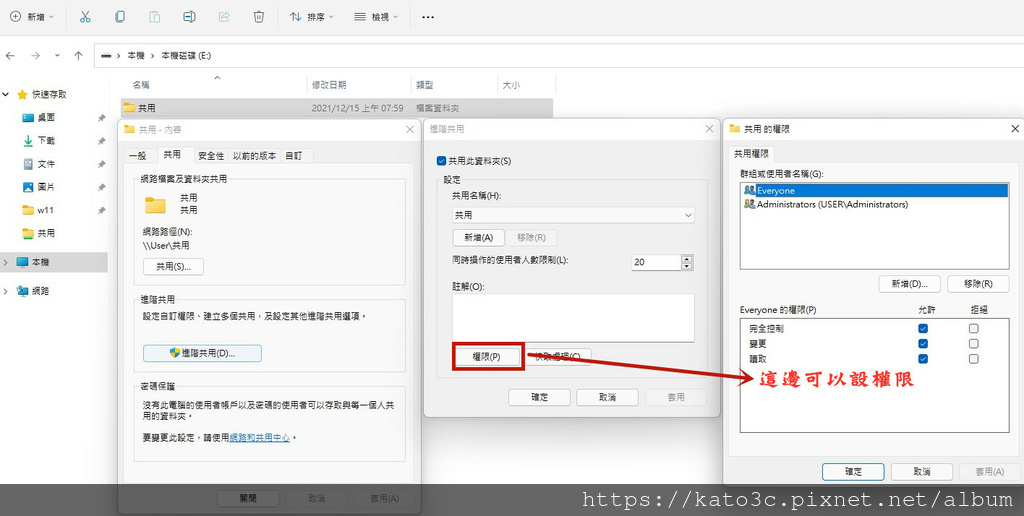The height and width of the screenshot is (516, 1024).
Task: Expand the 共用名稱 combo box
Action: [x=688, y=215]
